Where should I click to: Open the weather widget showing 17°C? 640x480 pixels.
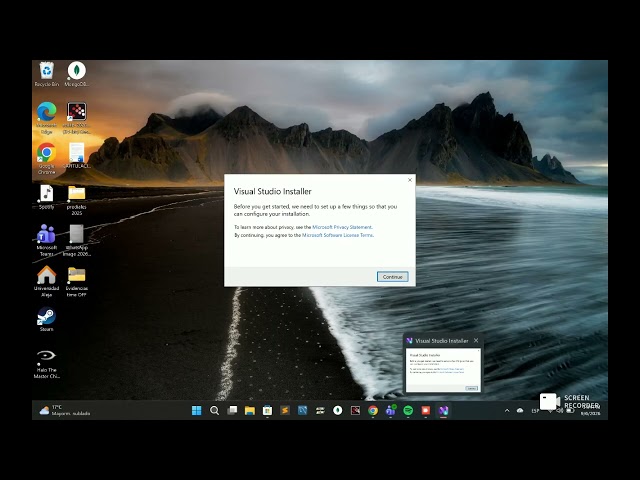pyautogui.click(x=64, y=411)
